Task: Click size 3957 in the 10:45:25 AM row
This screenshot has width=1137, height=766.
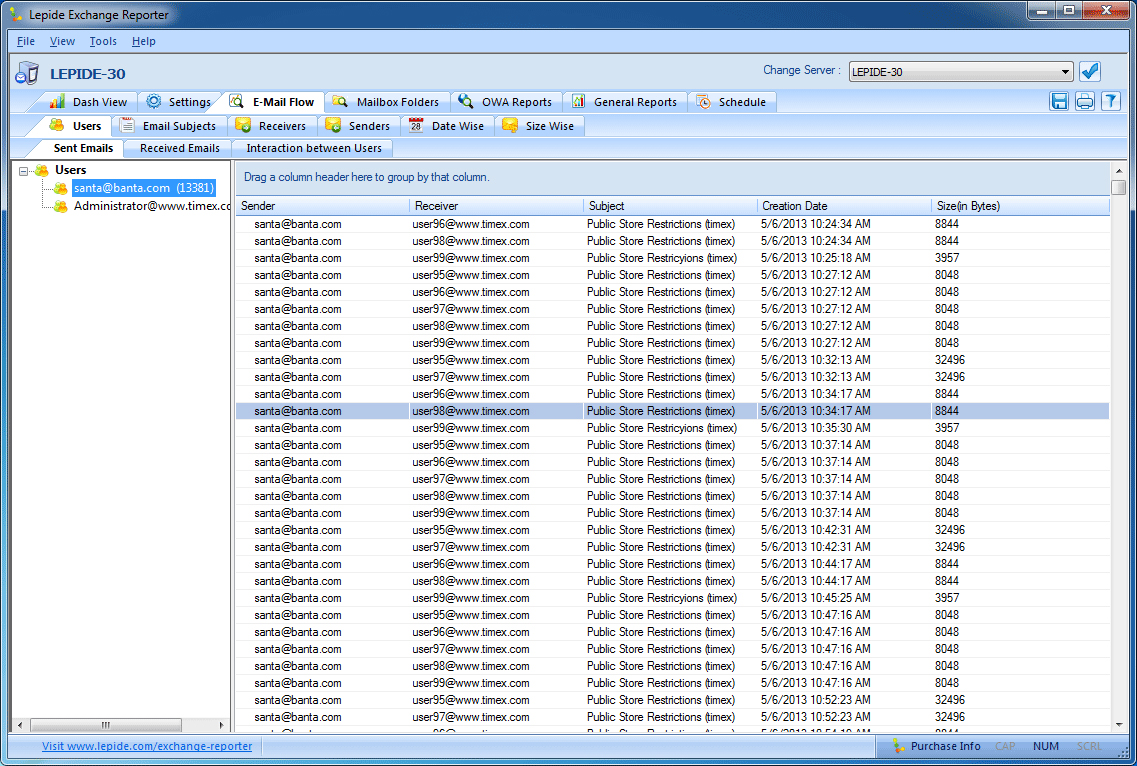Action: click(x=946, y=598)
